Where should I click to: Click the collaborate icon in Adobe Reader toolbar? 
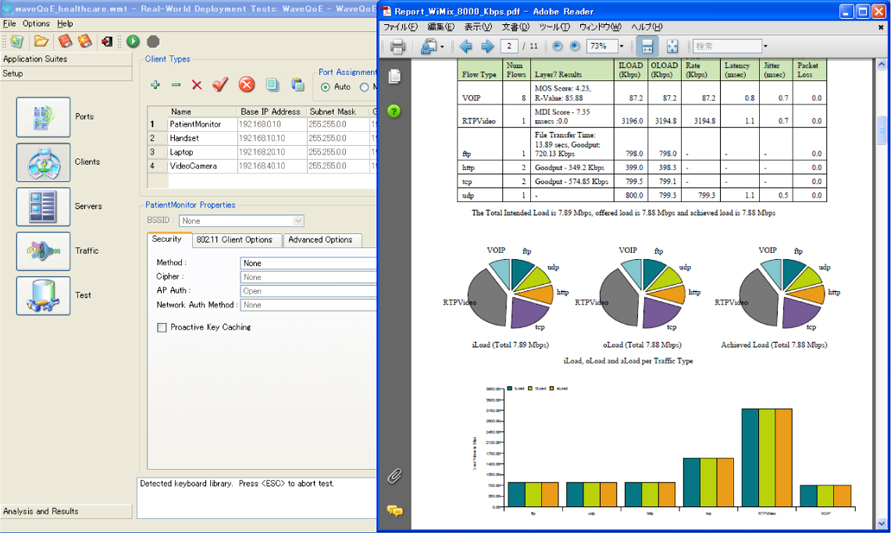click(428, 47)
